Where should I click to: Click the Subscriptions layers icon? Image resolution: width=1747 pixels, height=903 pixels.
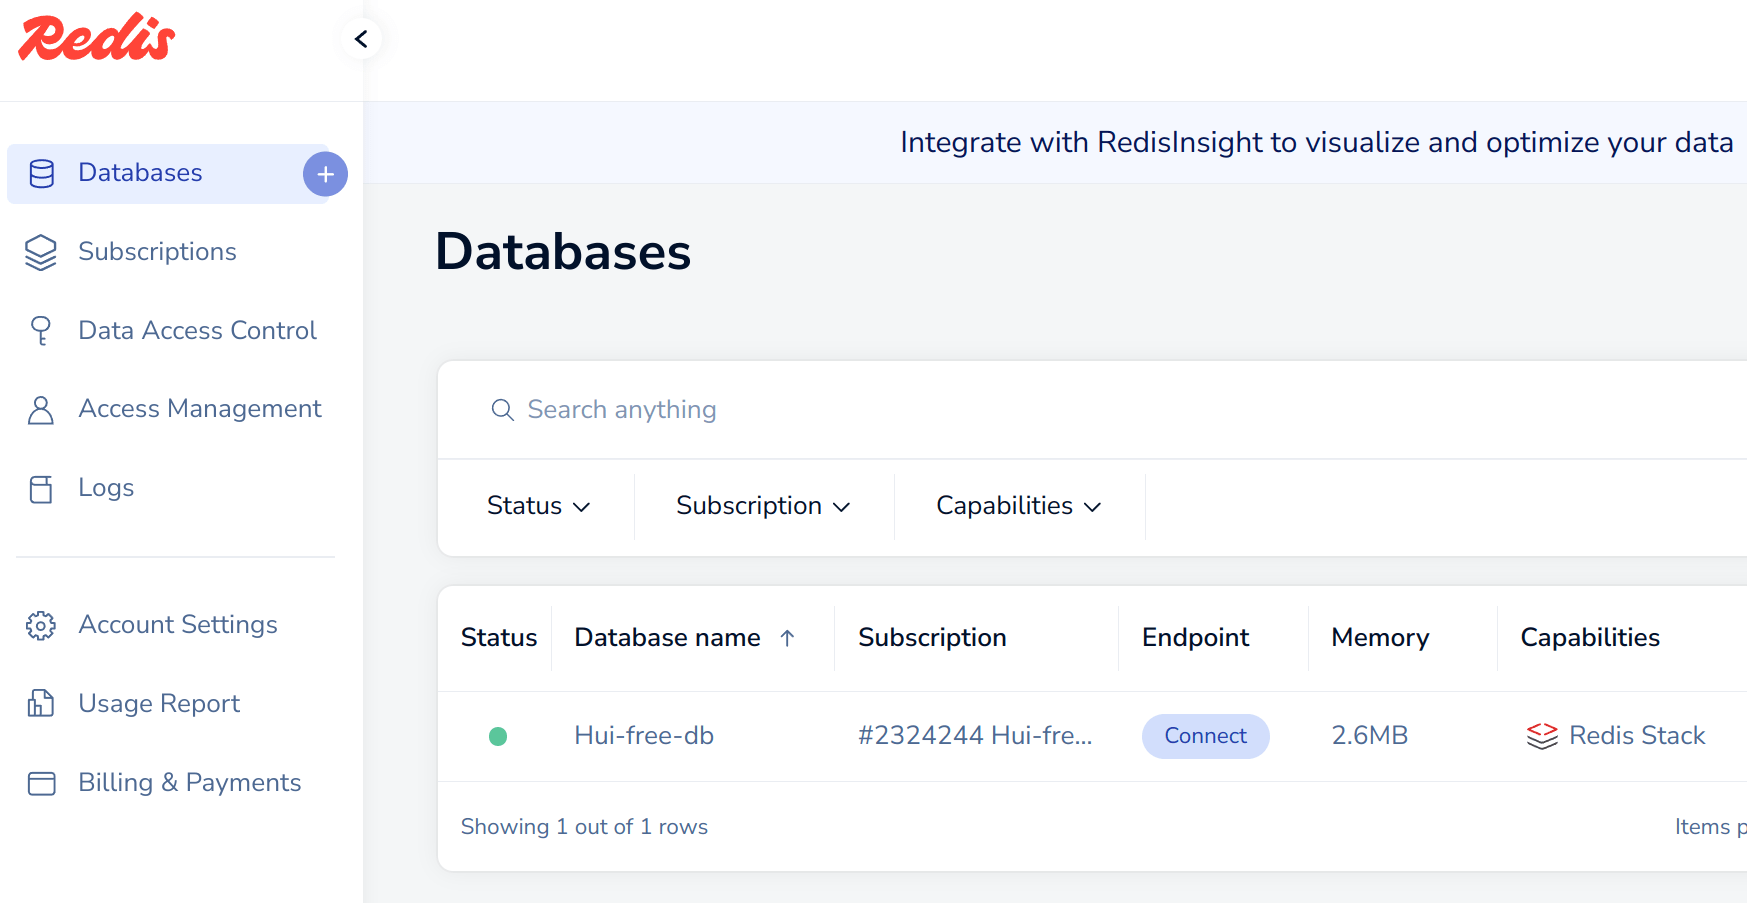(x=41, y=252)
